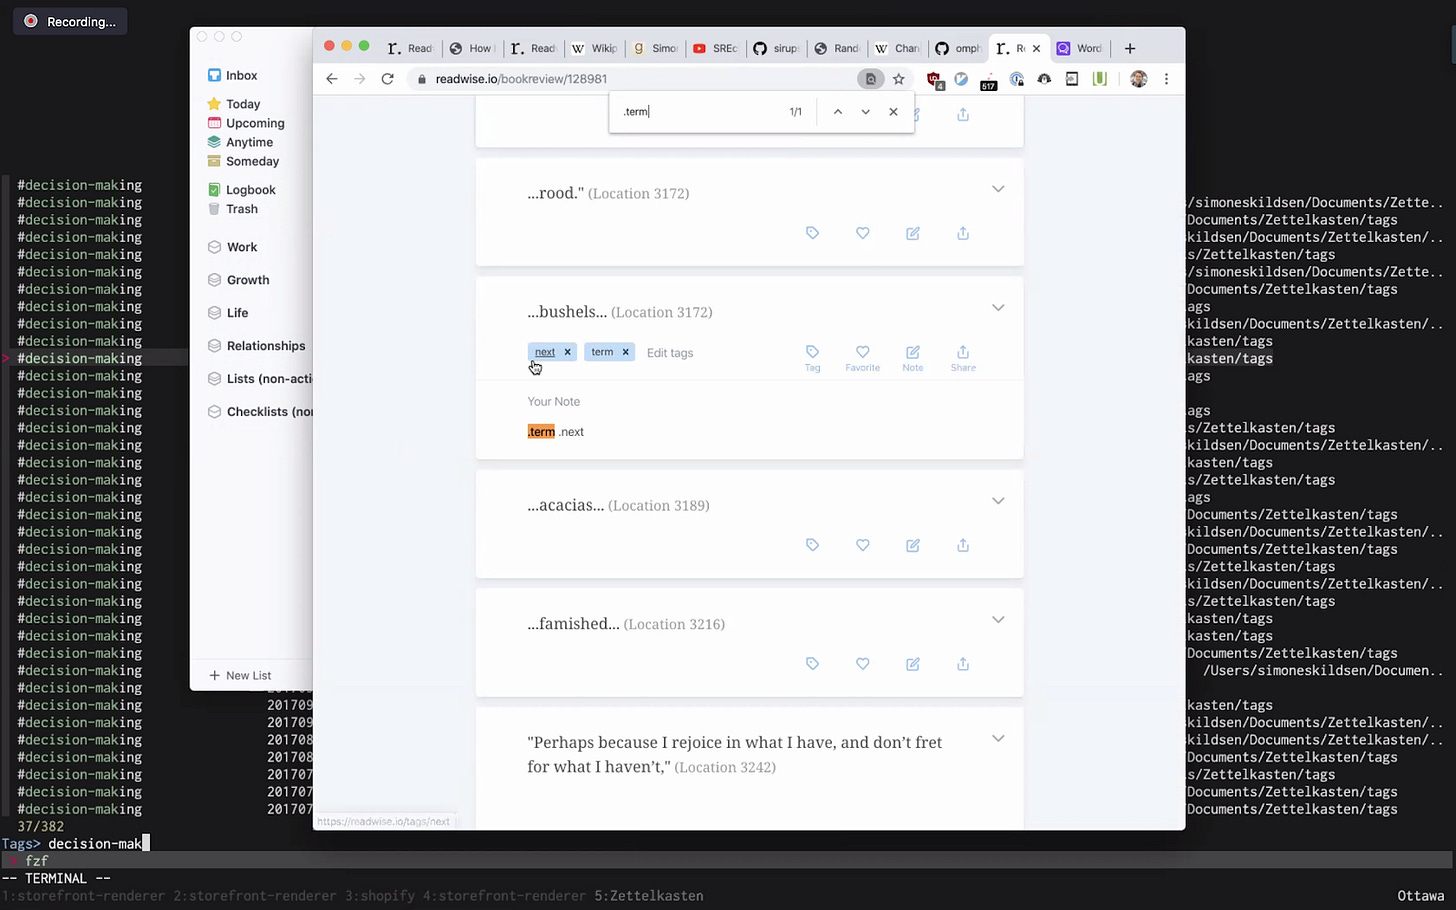This screenshot has width=1456, height=910.
Task: Tag the '...acacias...' highlight
Action: (812, 545)
